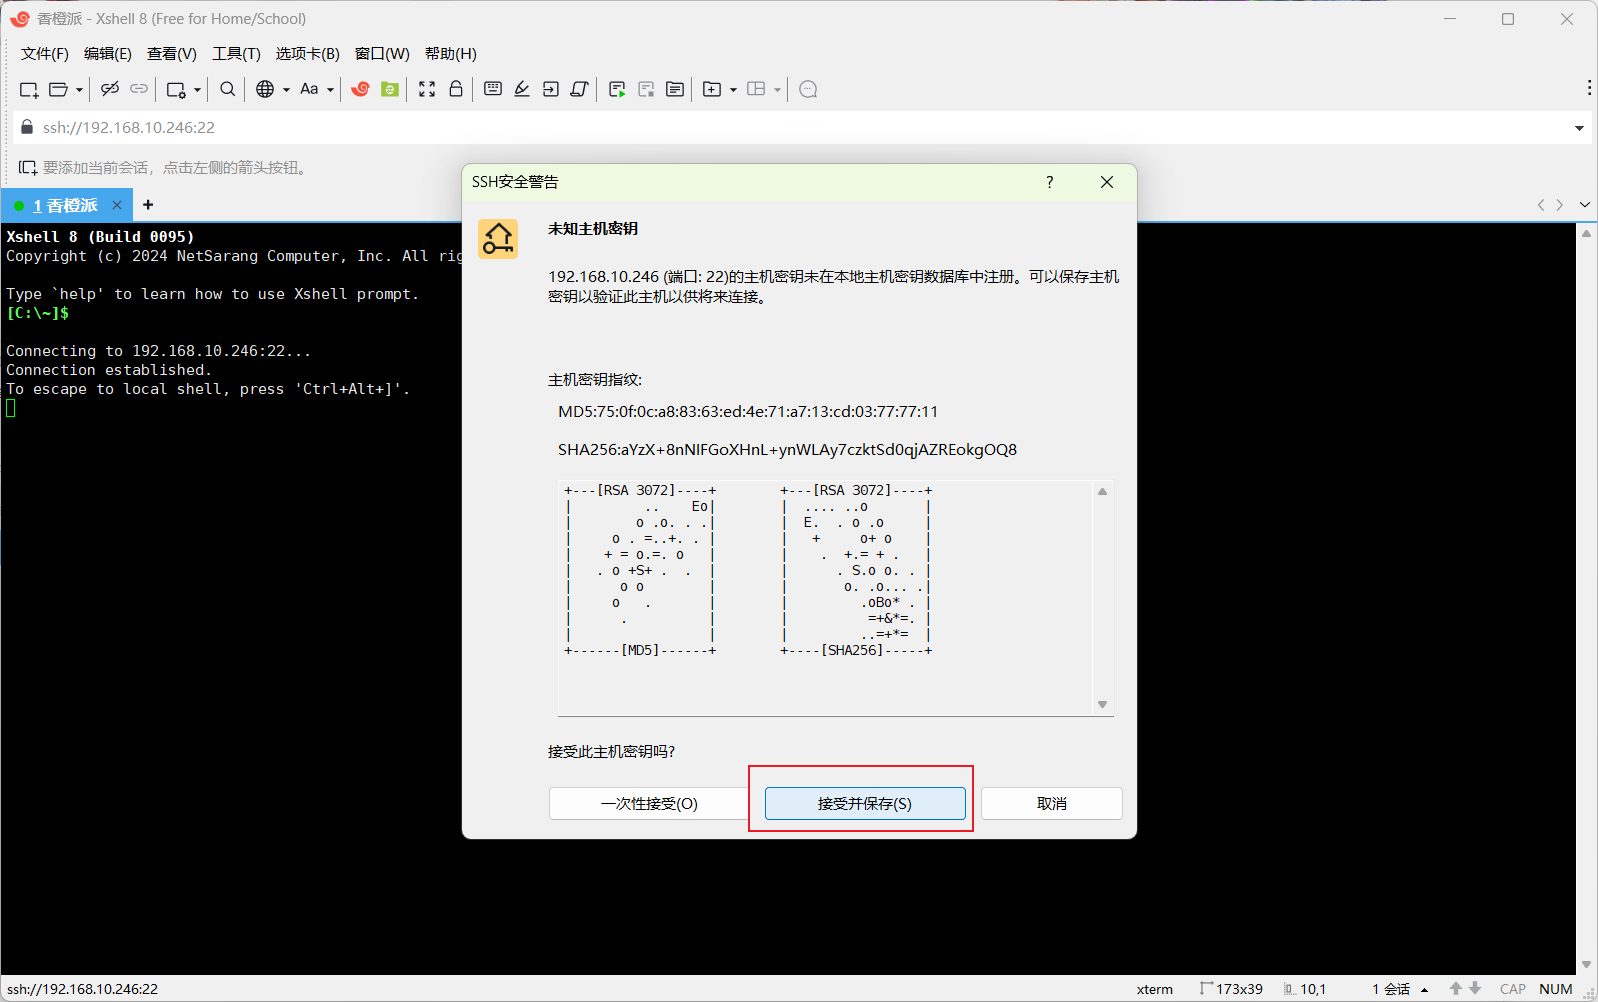1598x1002 pixels.
Task: Click the New session toolbar icon
Action: [29, 90]
